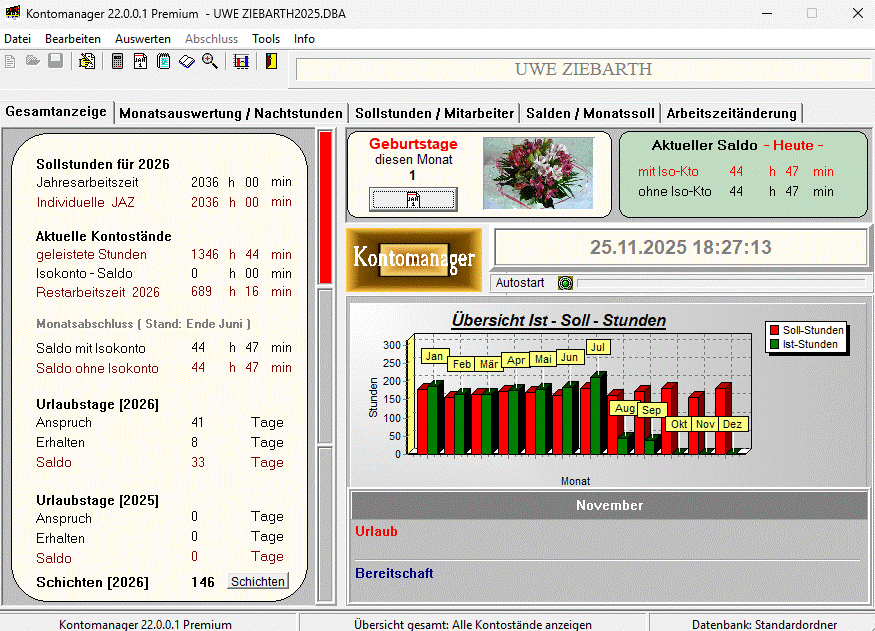Viewport: 875px width, 631px height.
Task: Go to the Arbeitszeitänderung tab
Action: click(731, 113)
